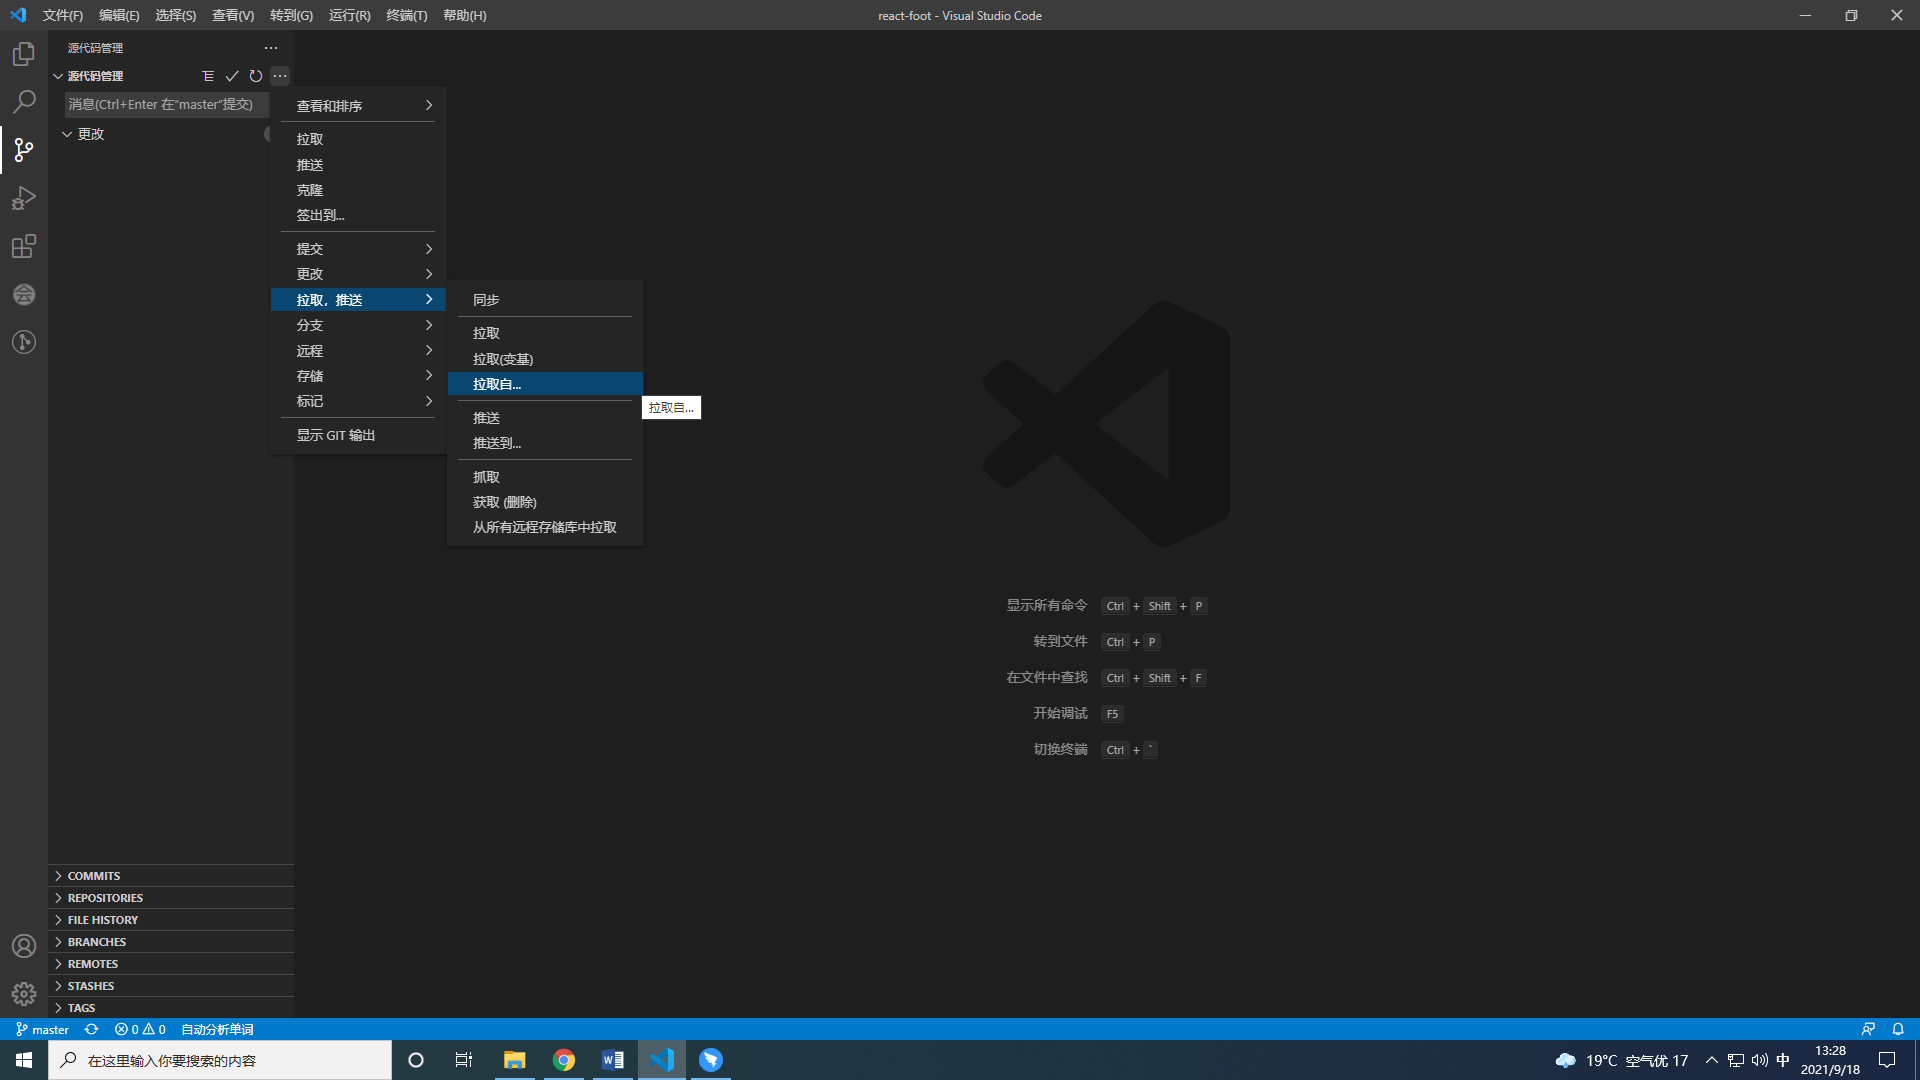
Task: Click the refresh icon in source control
Action: tap(256, 76)
